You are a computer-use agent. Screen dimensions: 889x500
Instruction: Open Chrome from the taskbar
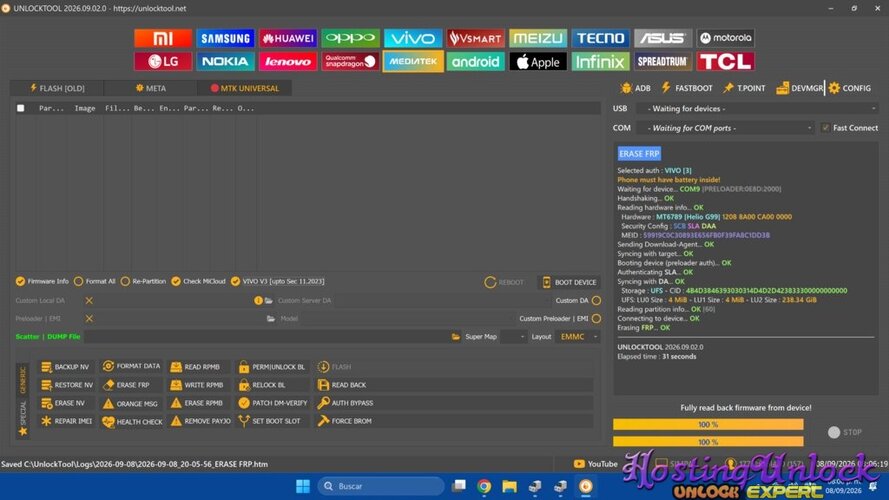[x=484, y=486]
